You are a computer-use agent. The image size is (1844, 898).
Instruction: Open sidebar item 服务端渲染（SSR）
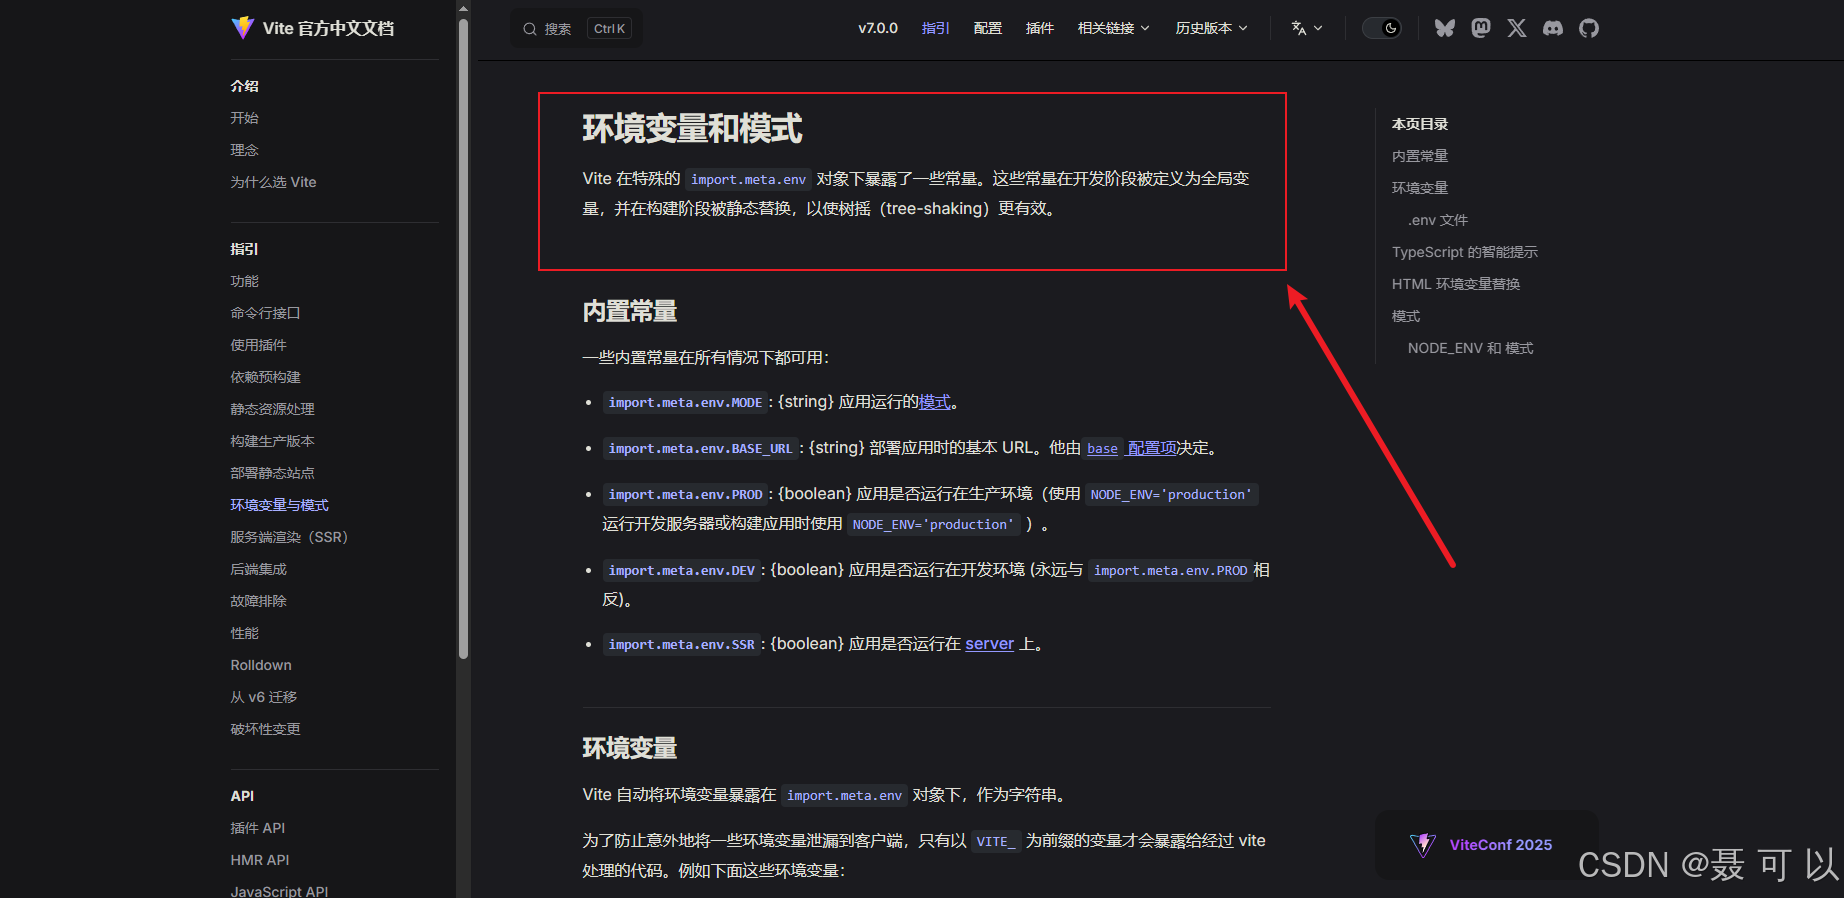pos(289,537)
